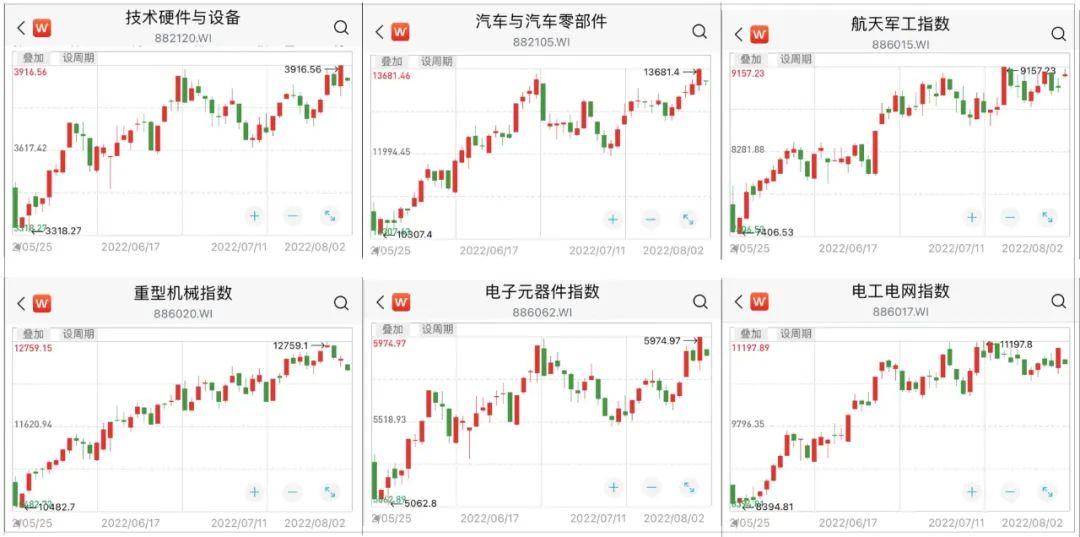1080x537 pixels.
Task: Open 叠加 overlay in 航天军工指数 panel
Action: click(x=752, y=59)
